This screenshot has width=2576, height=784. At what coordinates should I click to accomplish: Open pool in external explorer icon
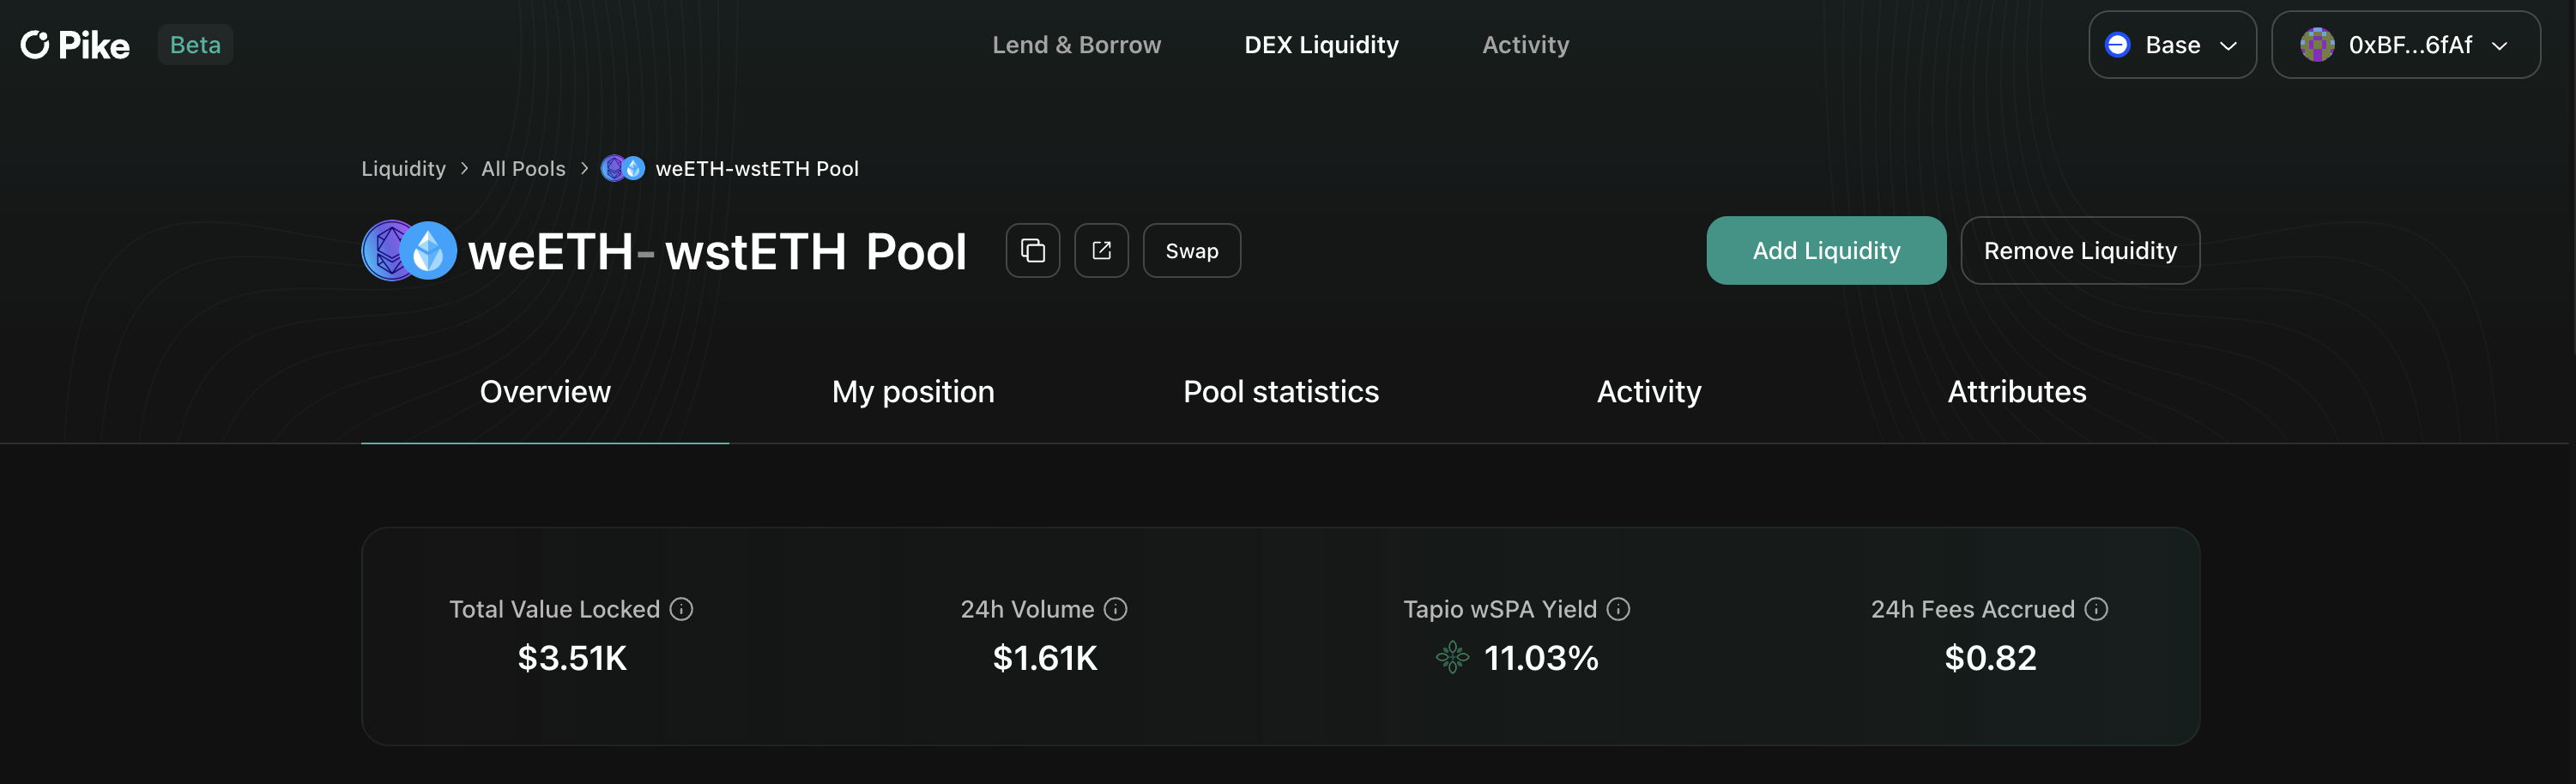(1101, 251)
